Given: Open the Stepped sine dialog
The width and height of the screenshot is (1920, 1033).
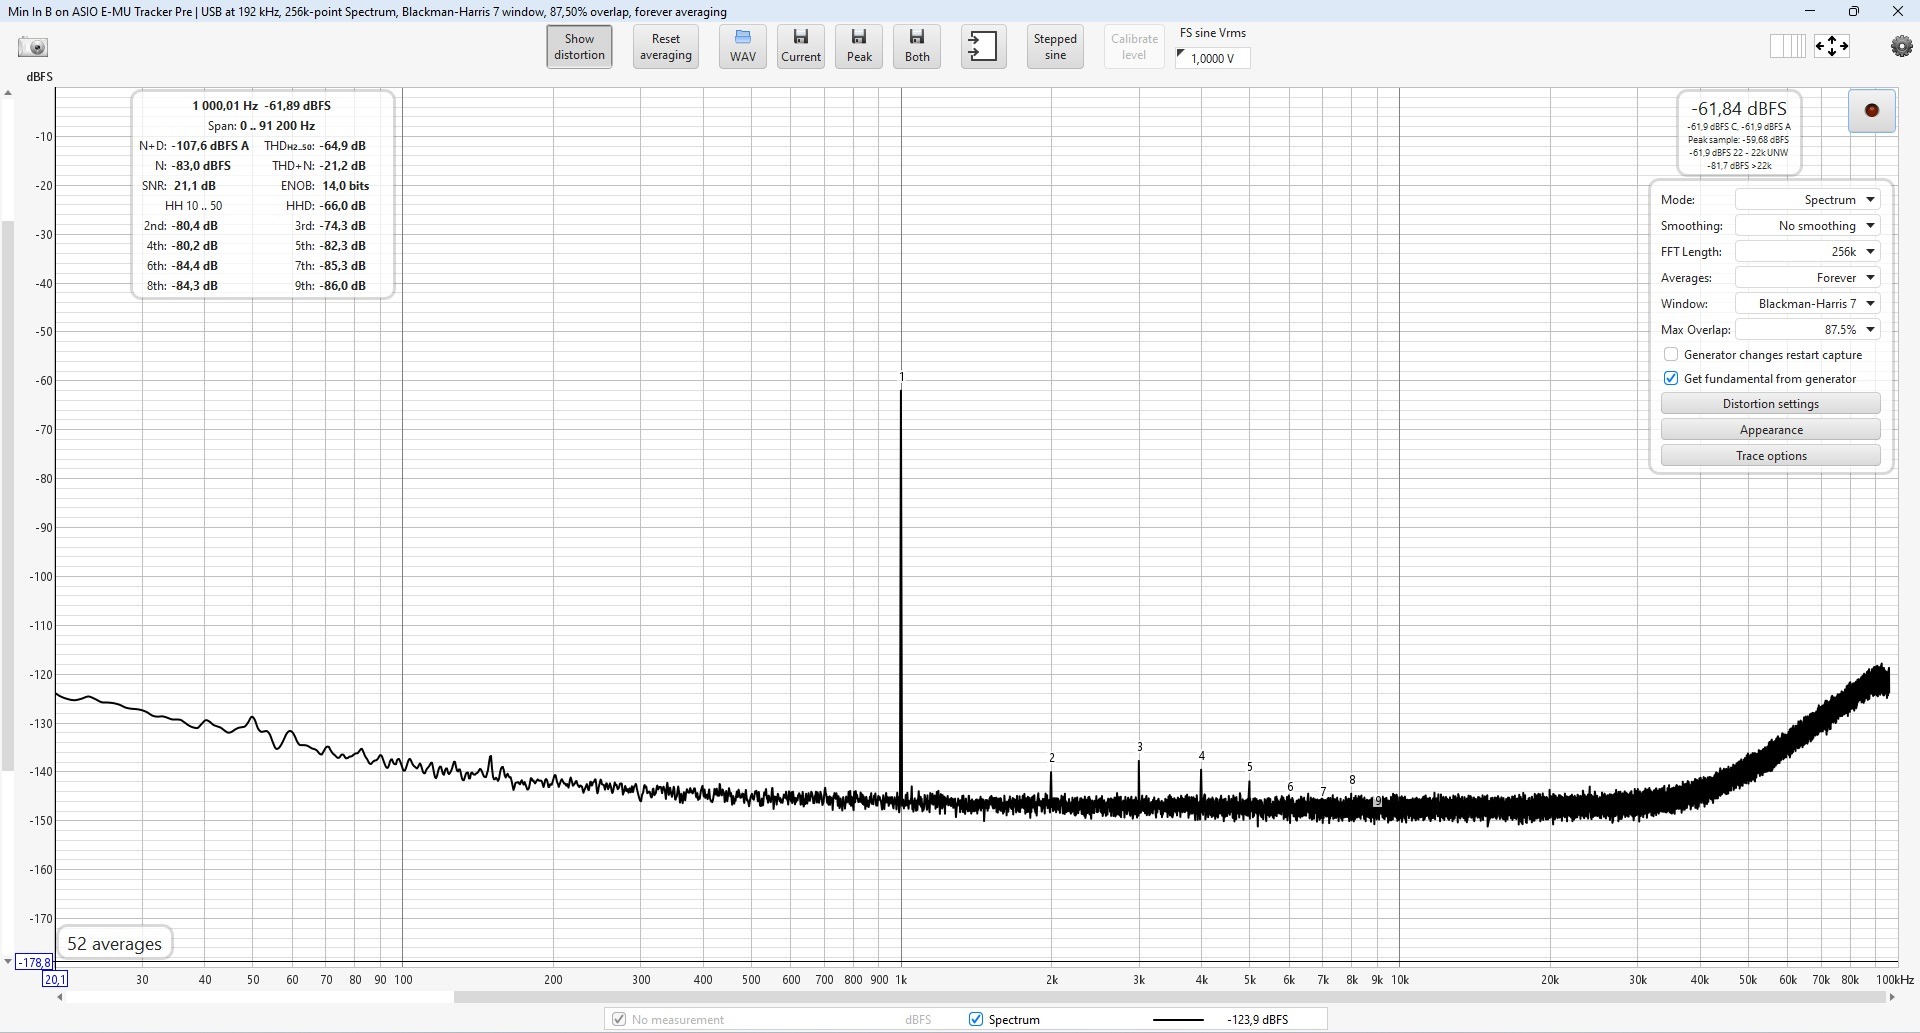Looking at the screenshot, I should pos(1055,47).
